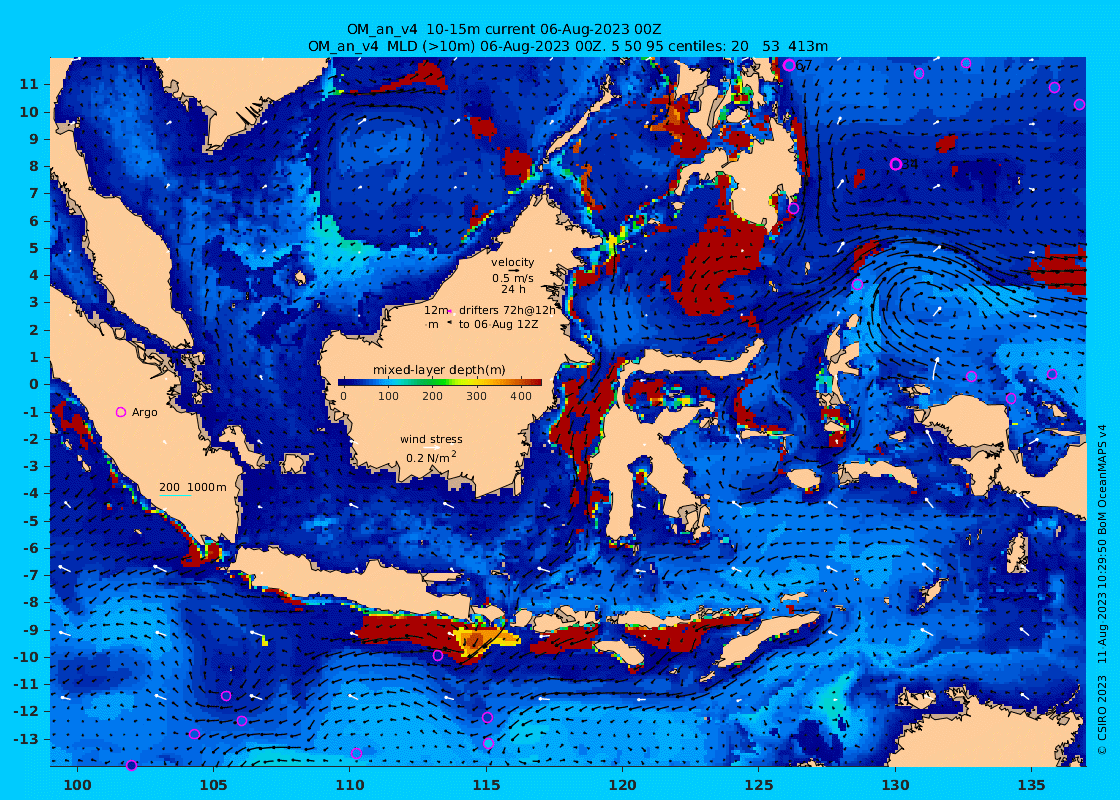
Task: Click the Argo float marker labeled 67
Action: click(x=789, y=66)
